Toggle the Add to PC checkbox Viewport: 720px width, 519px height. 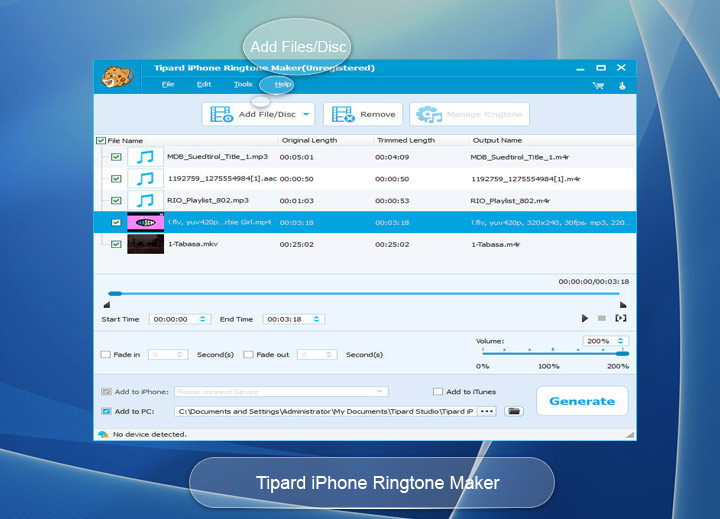(x=106, y=412)
